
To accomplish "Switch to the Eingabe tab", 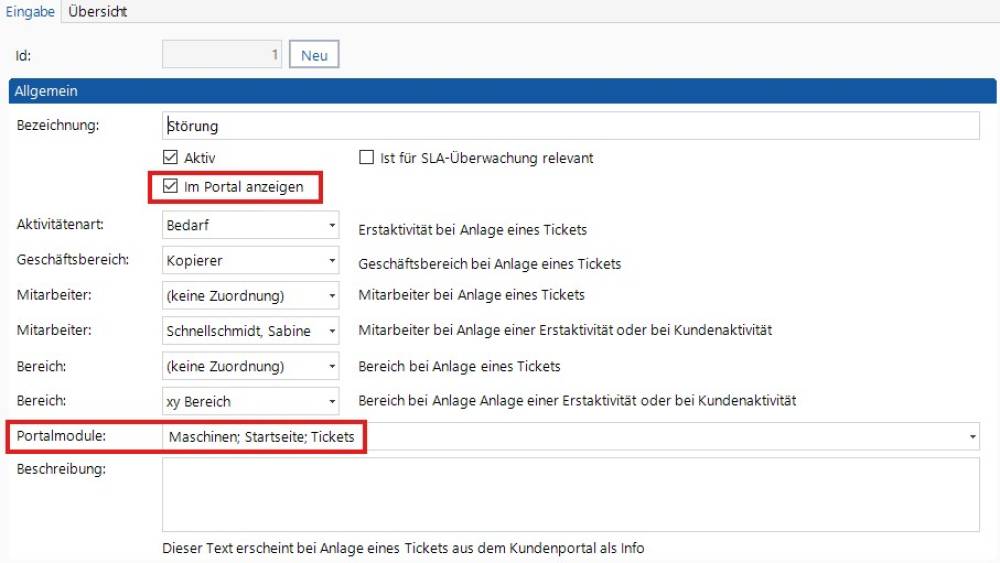I will click(x=30, y=11).
